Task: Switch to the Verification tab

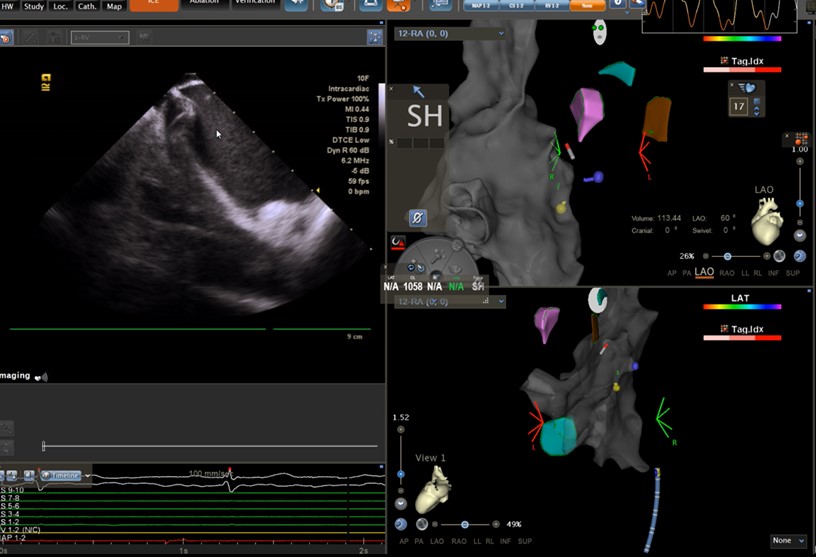Action: 254,4
